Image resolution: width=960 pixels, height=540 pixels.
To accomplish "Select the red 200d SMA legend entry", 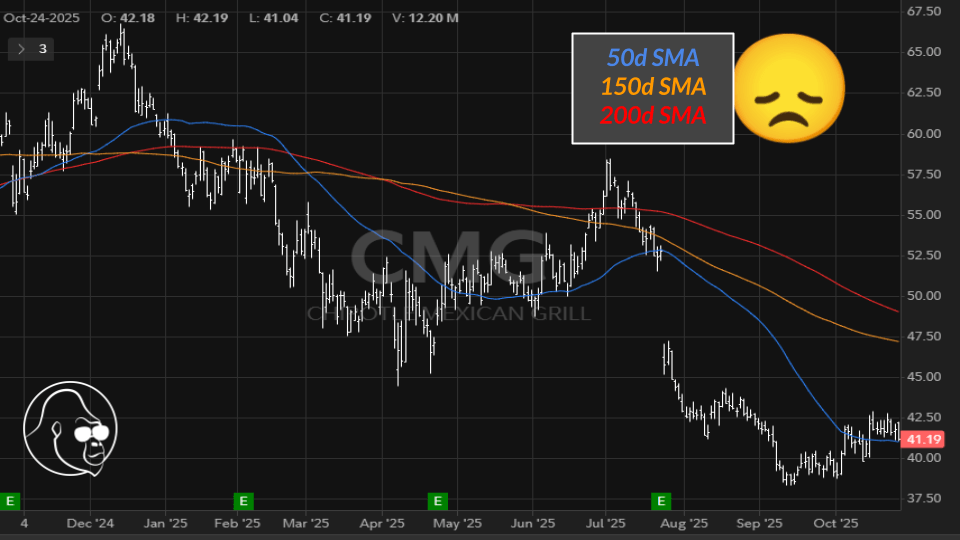I will tap(653, 115).
